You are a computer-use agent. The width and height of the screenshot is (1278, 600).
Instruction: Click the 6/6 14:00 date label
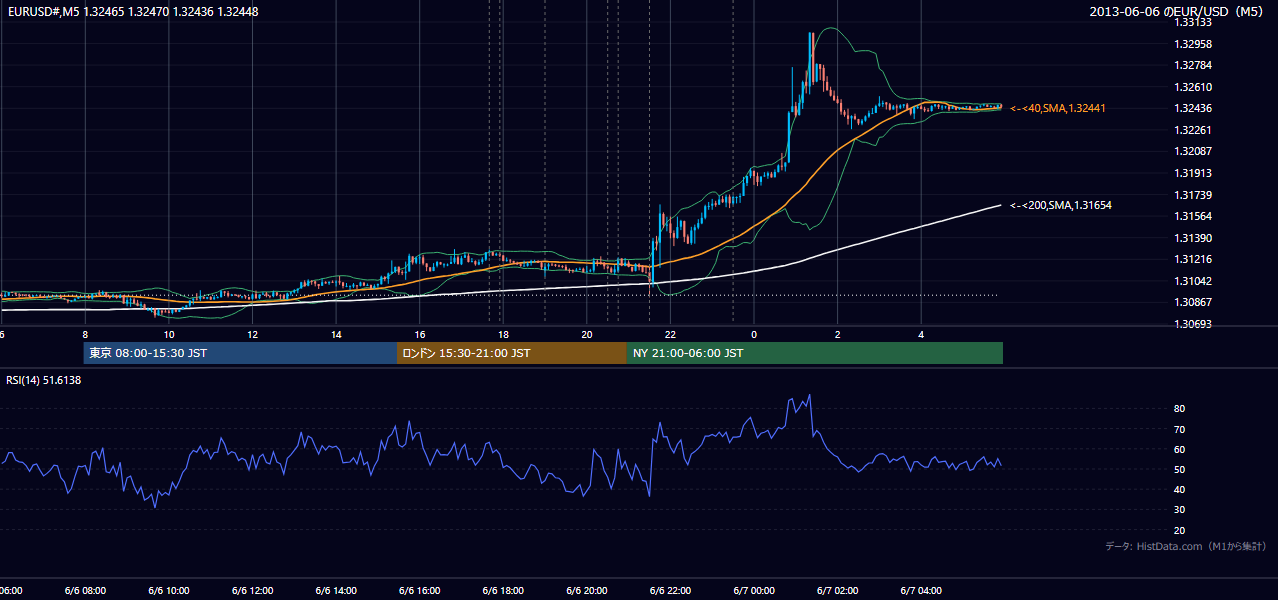point(336,591)
